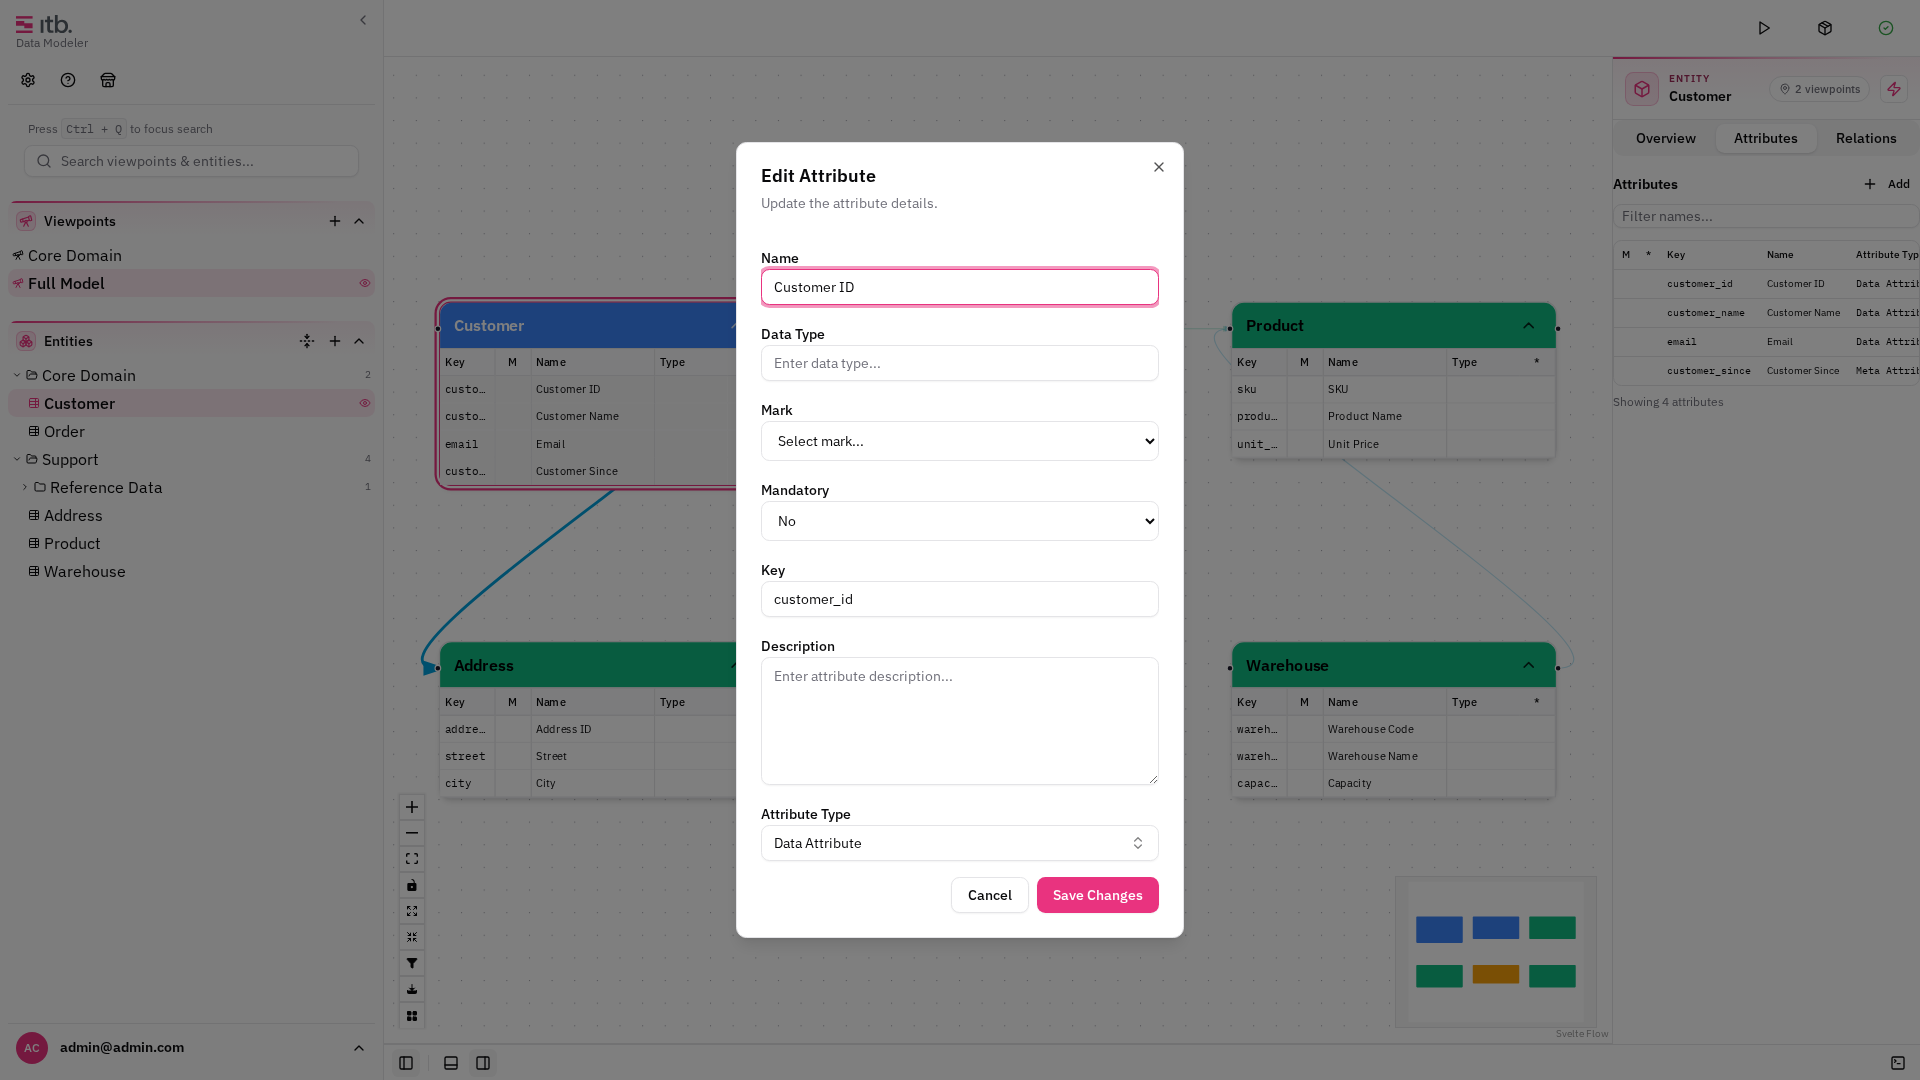Screen dimensions: 1920x1080
Task: Click the Cancel button
Action: 990,895
